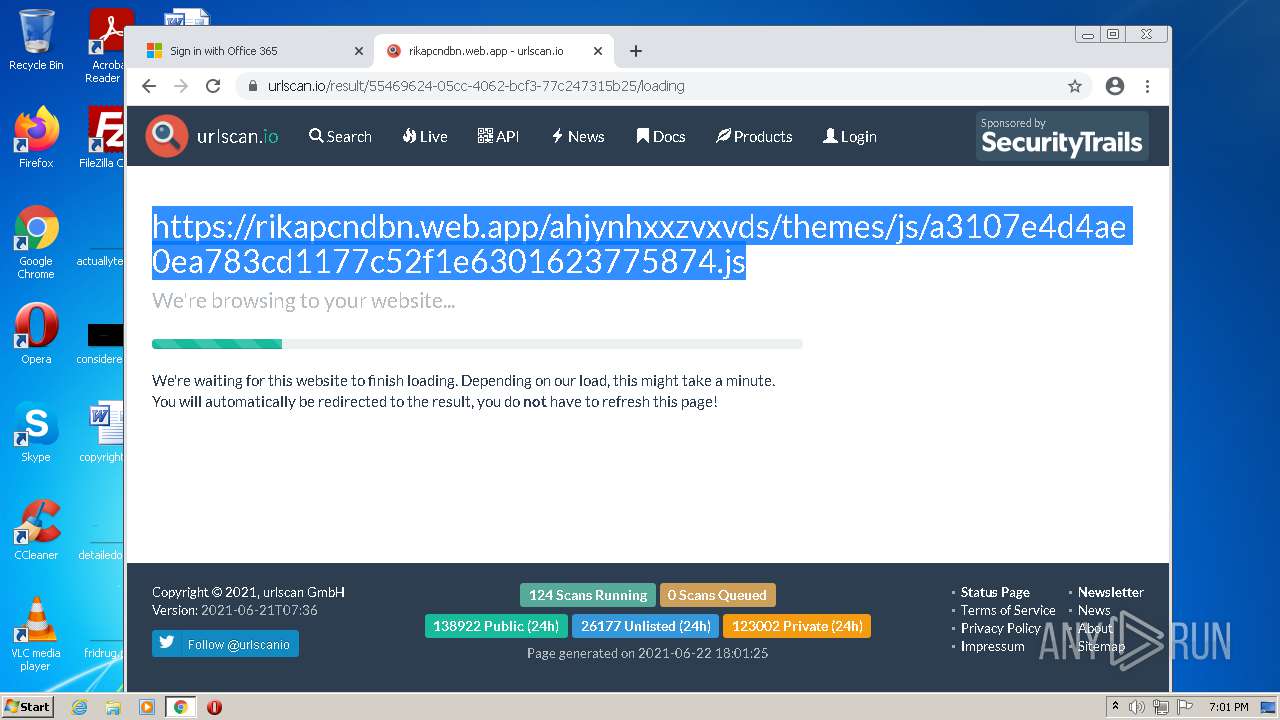
Task: Open the copyright Word document on the desktop
Action: 103,432
